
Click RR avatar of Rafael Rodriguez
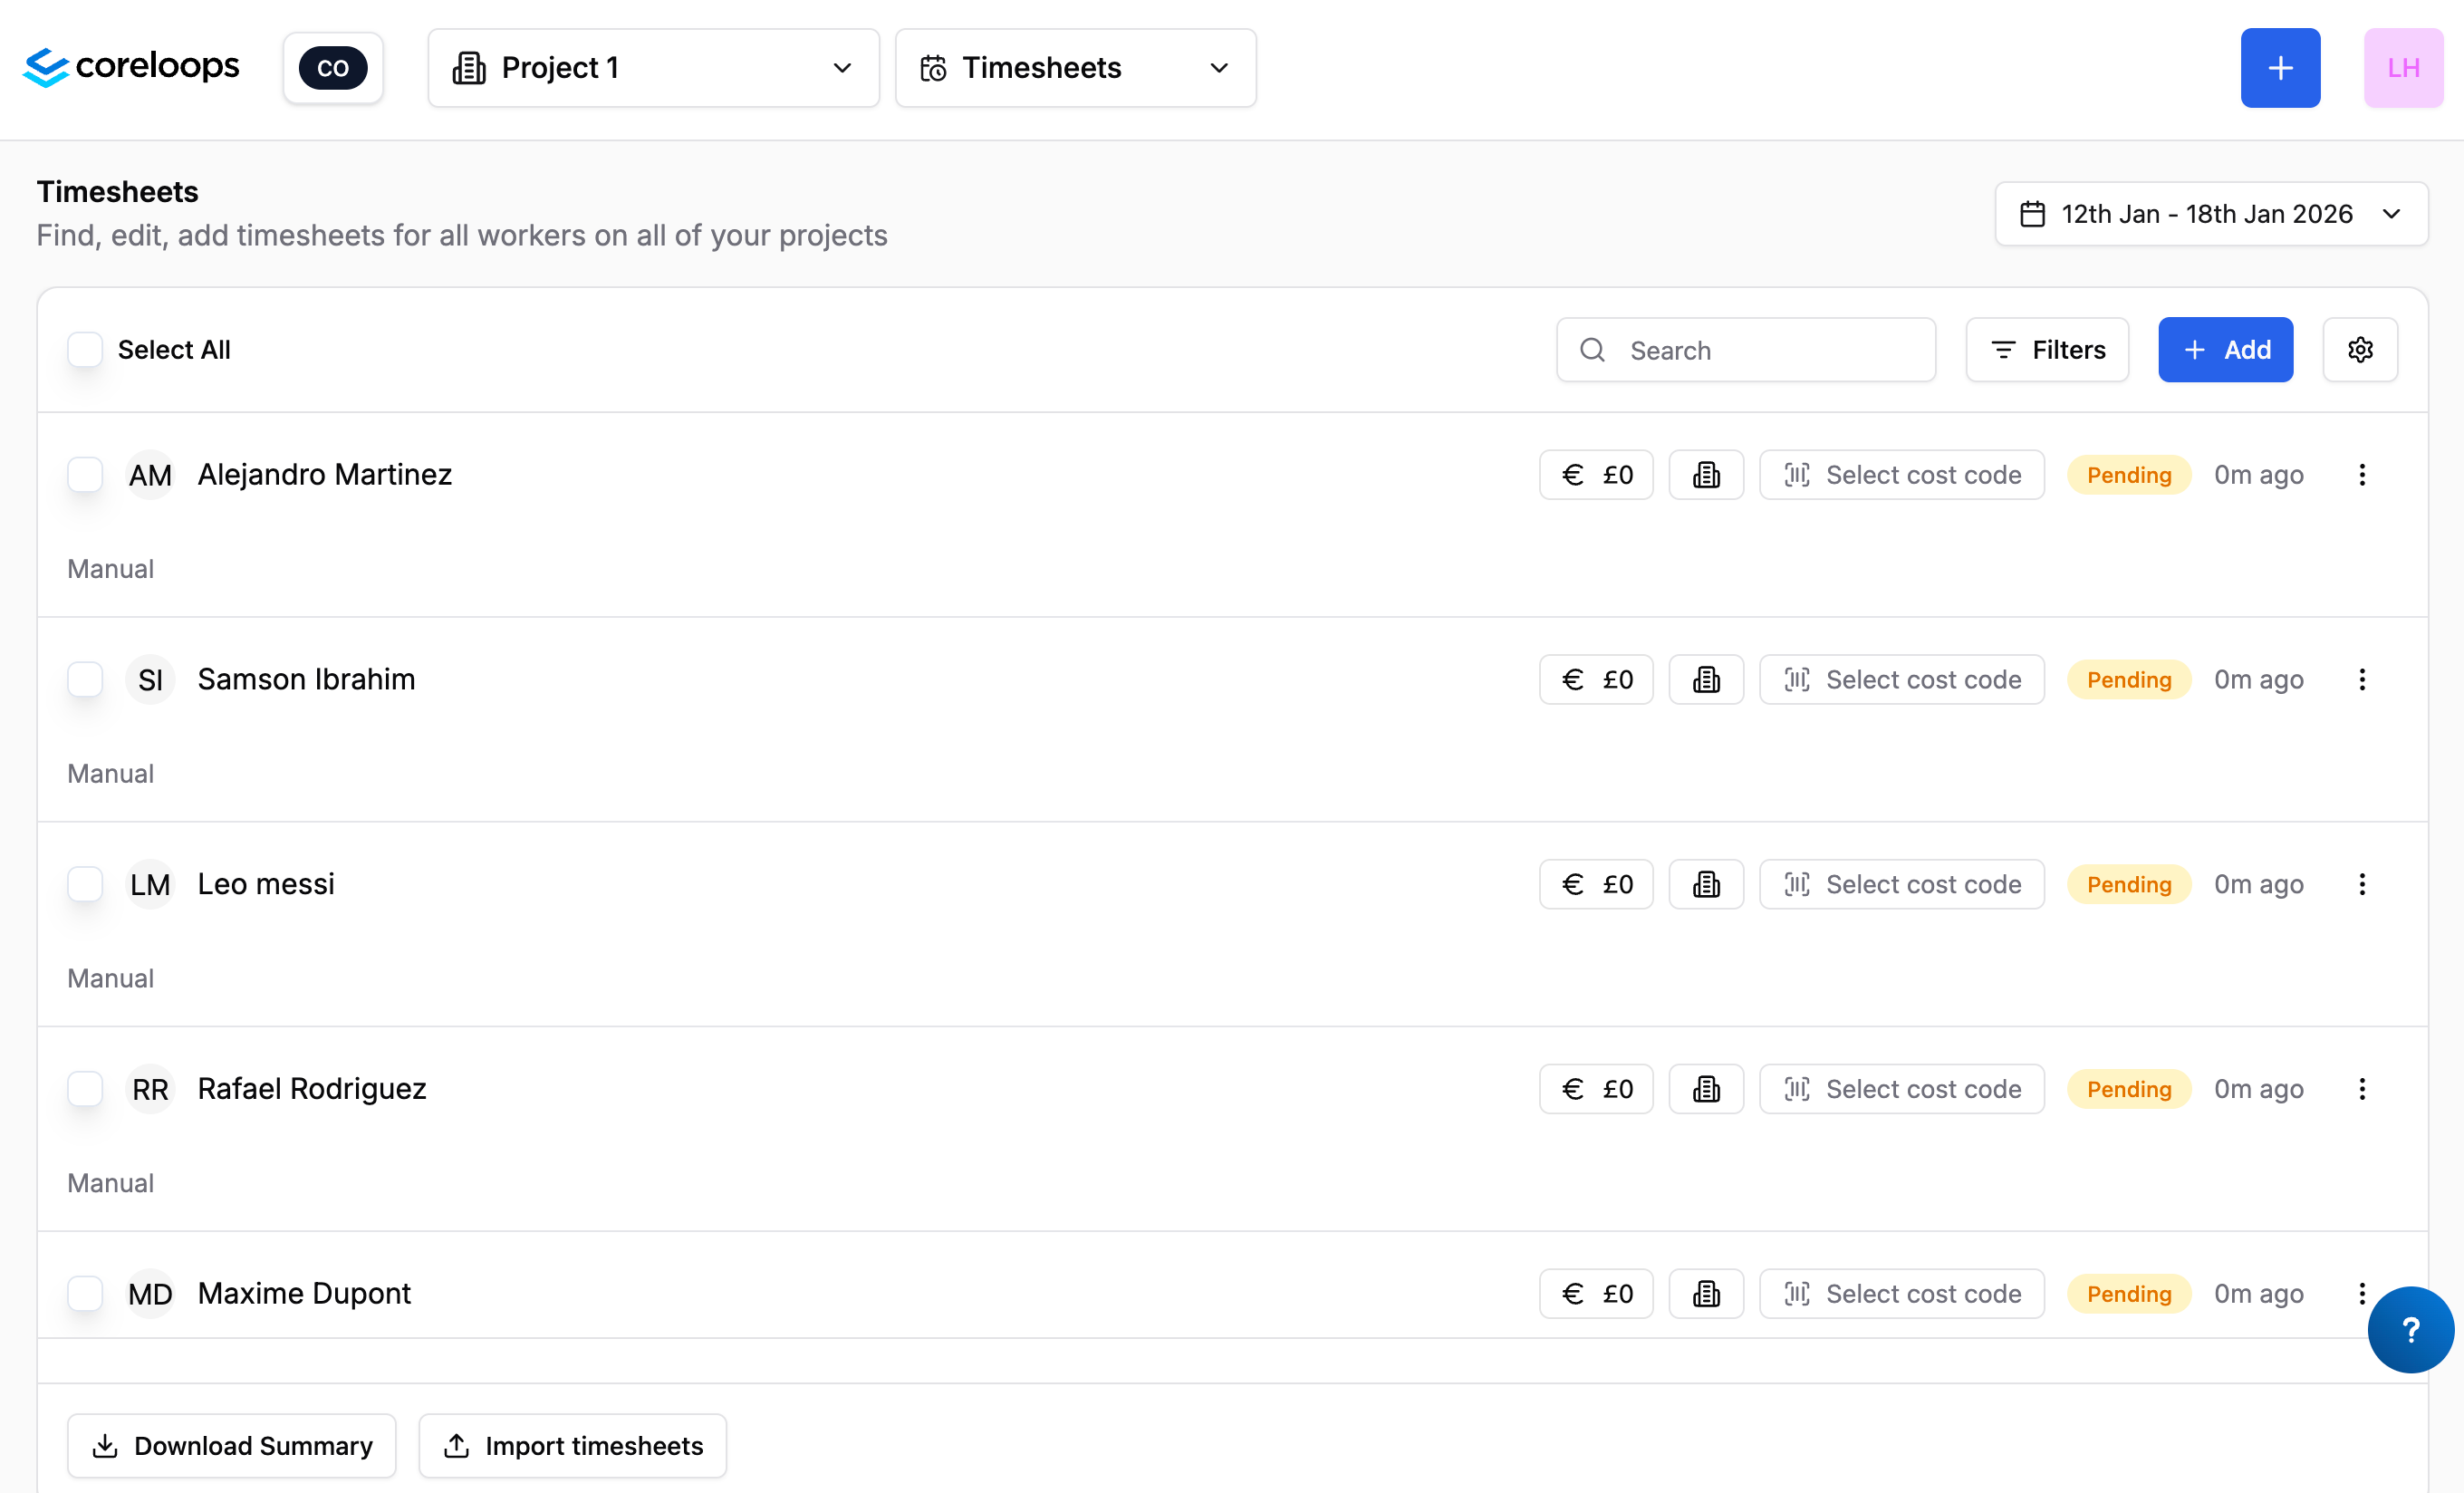(x=150, y=1089)
